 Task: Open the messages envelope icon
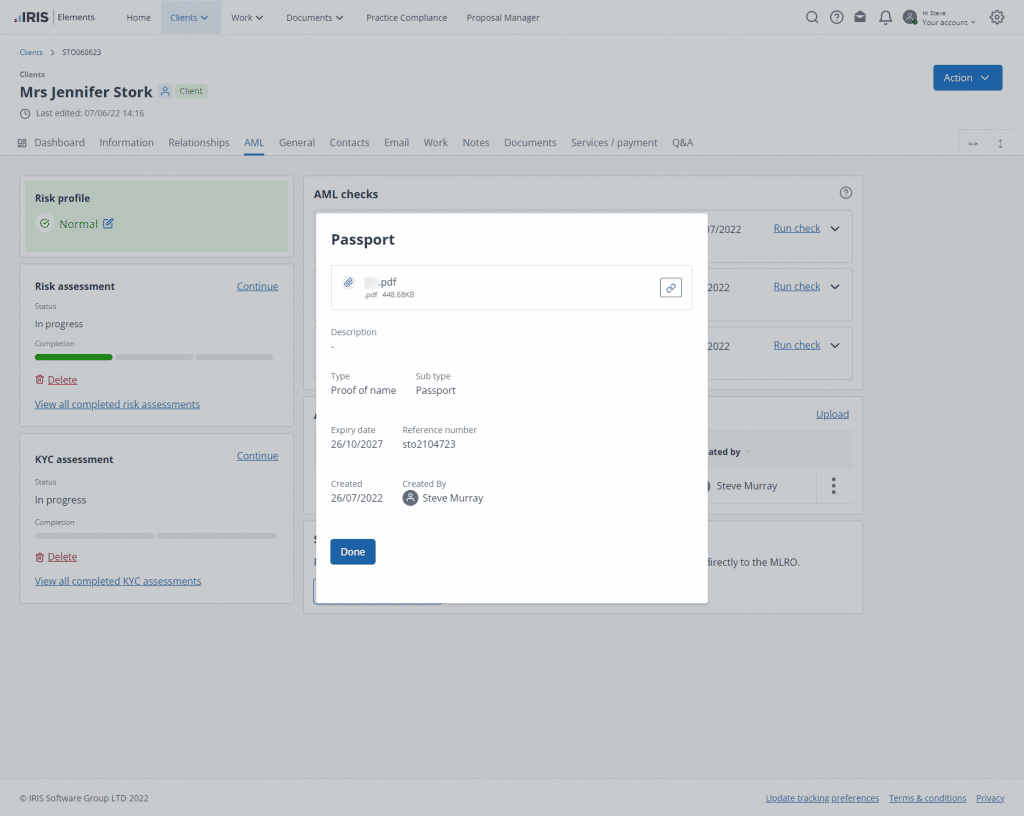(860, 17)
